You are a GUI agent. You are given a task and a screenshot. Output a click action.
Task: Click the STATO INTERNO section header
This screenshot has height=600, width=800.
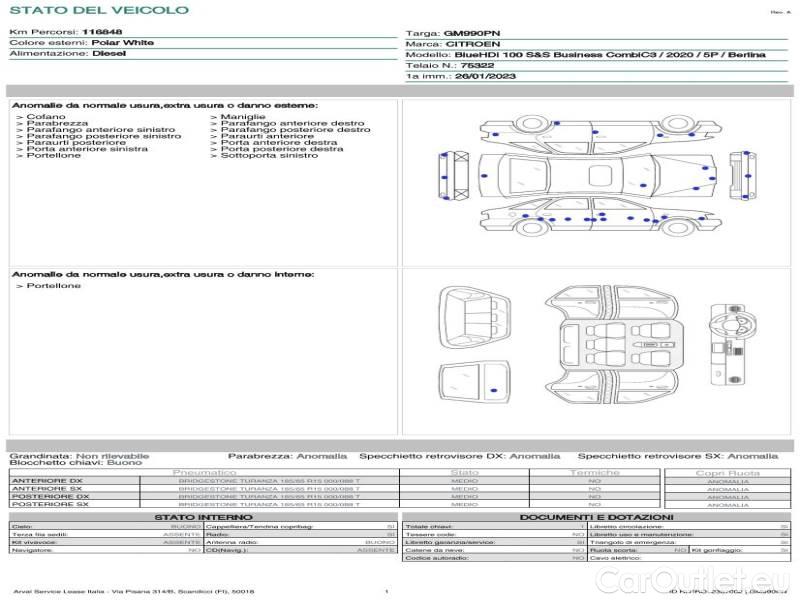[x=203, y=517]
